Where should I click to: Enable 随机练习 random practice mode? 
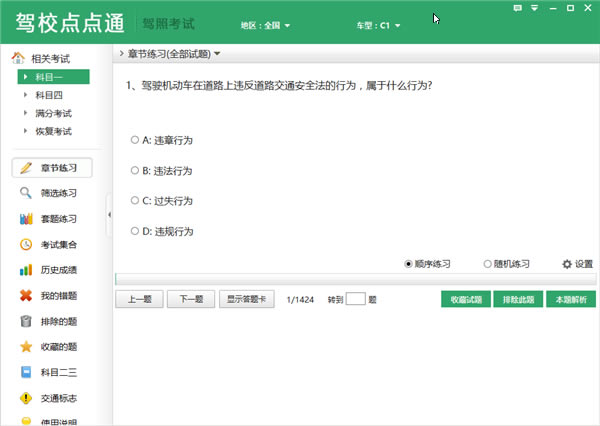tap(487, 264)
